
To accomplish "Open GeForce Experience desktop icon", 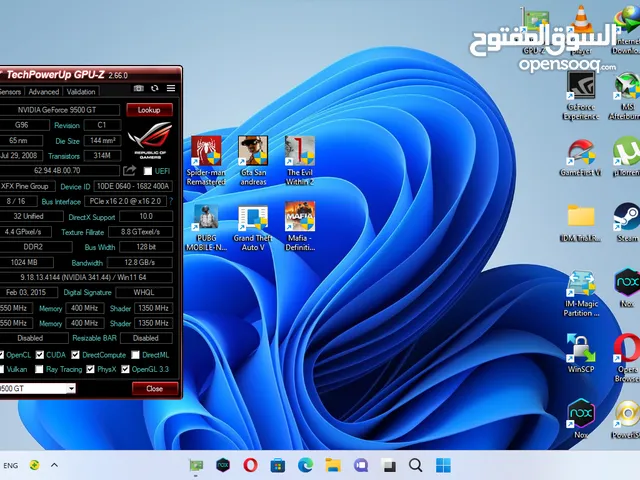I will click(580, 96).
